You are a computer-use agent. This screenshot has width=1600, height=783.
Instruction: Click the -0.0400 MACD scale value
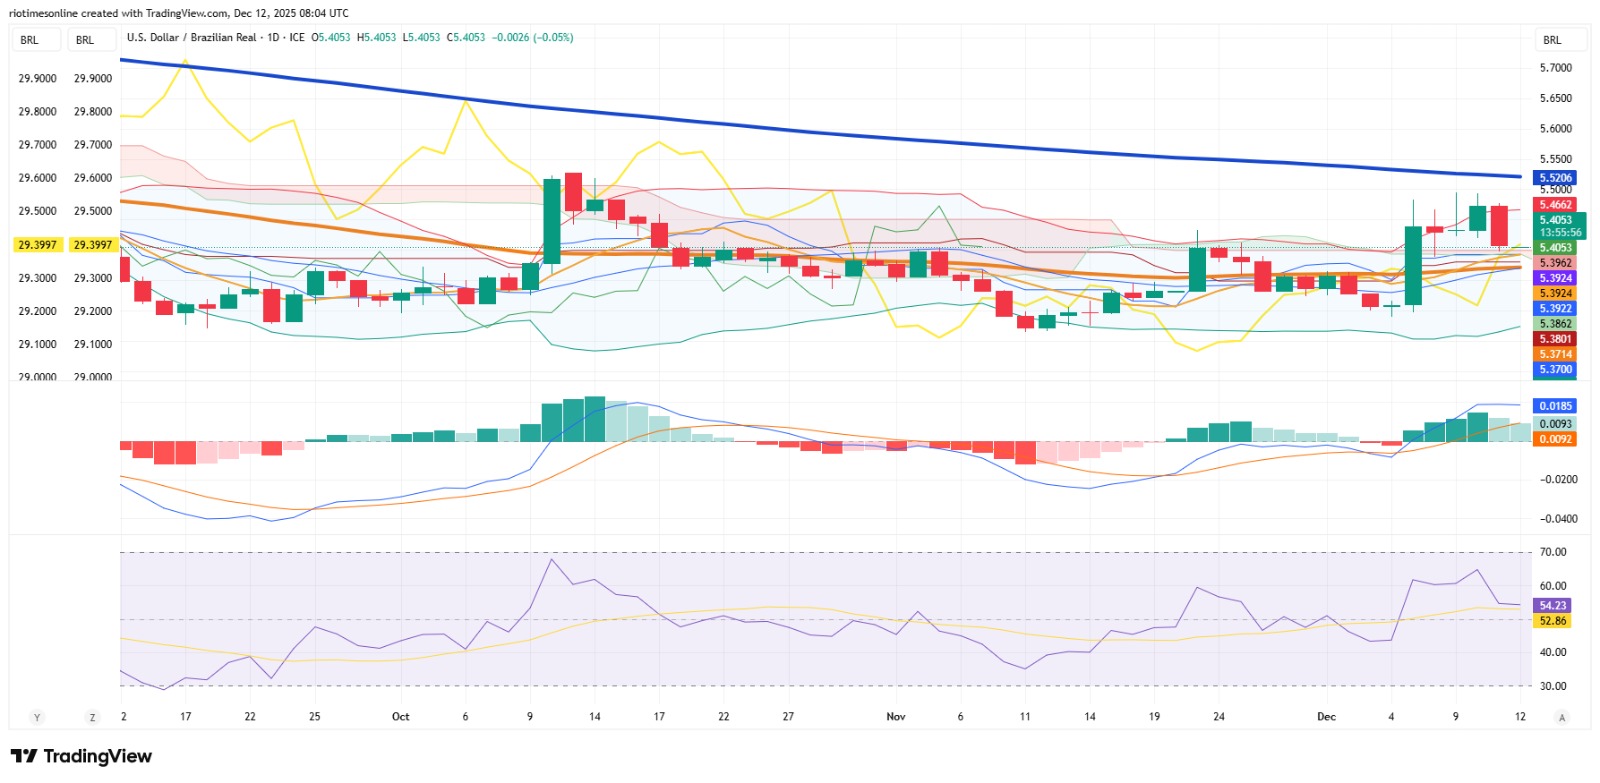[1557, 519]
